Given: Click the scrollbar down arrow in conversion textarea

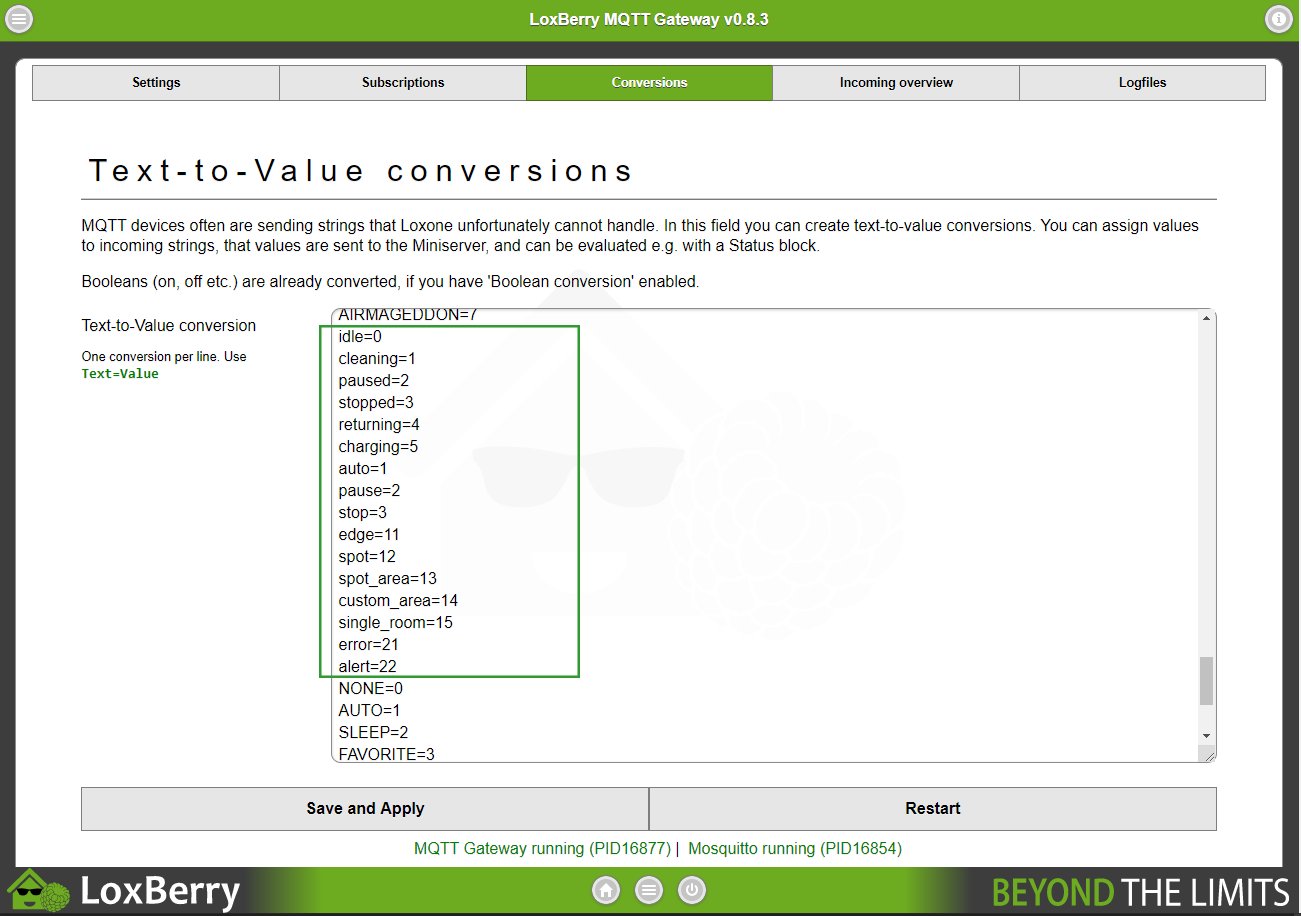Looking at the screenshot, I should pyautogui.click(x=1207, y=736).
